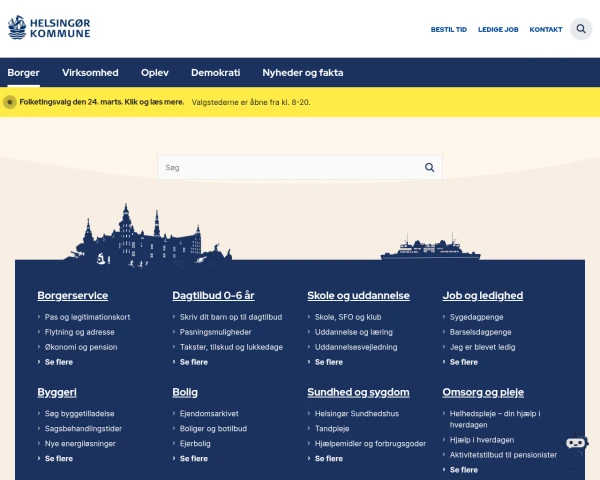Viewport: 600px width, 480px height.
Task: Open Ejerbolig link
Action: point(195,444)
